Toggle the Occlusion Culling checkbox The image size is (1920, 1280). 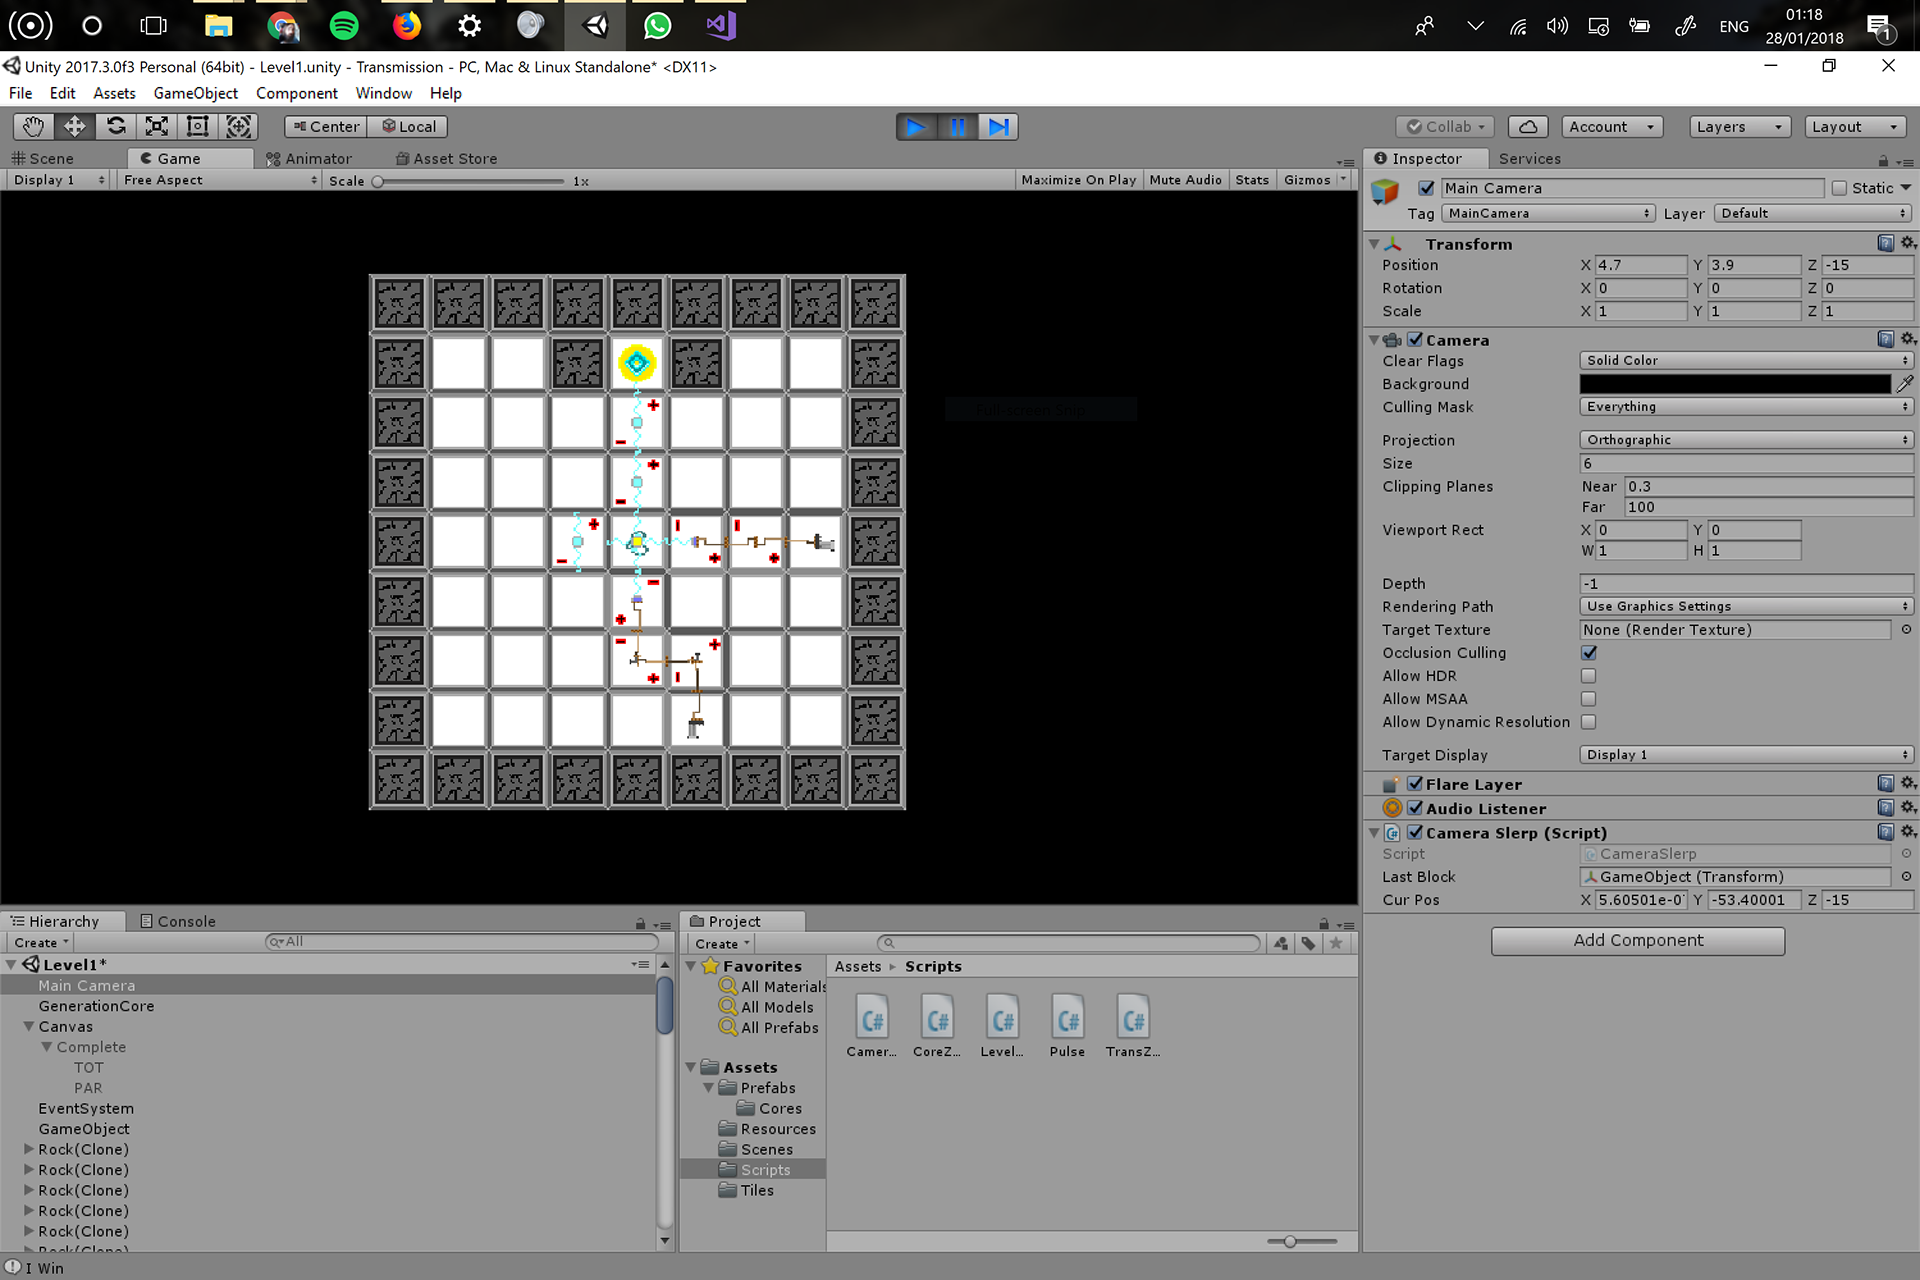[1589, 653]
